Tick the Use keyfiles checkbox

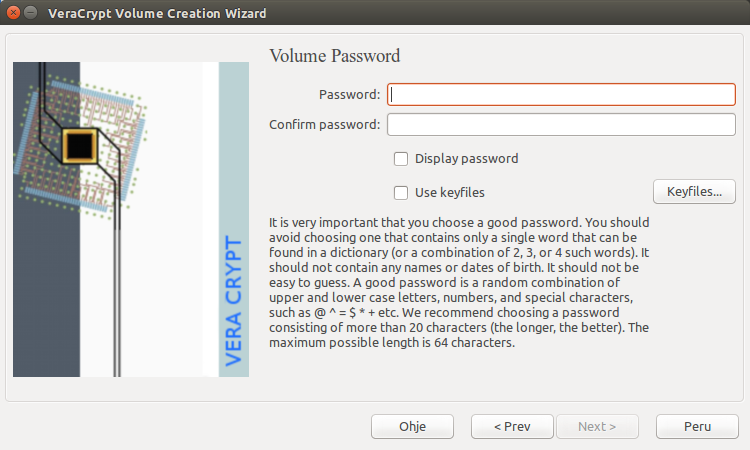point(401,192)
